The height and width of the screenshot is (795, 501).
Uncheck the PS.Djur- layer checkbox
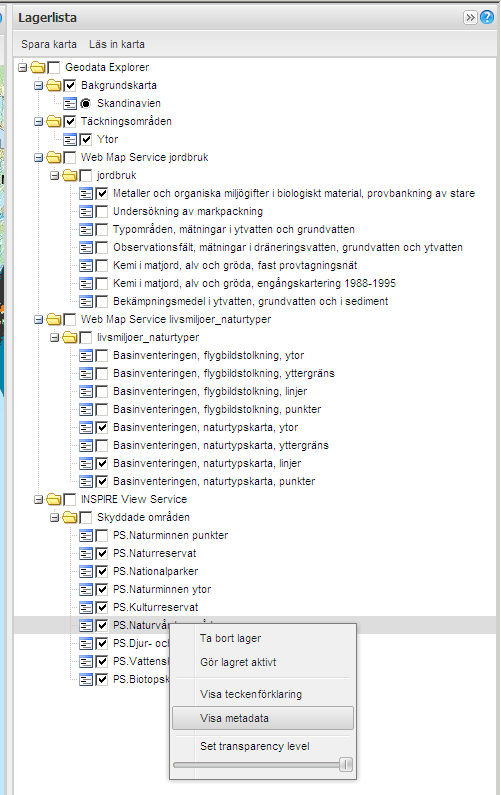[x=102, y=643]
